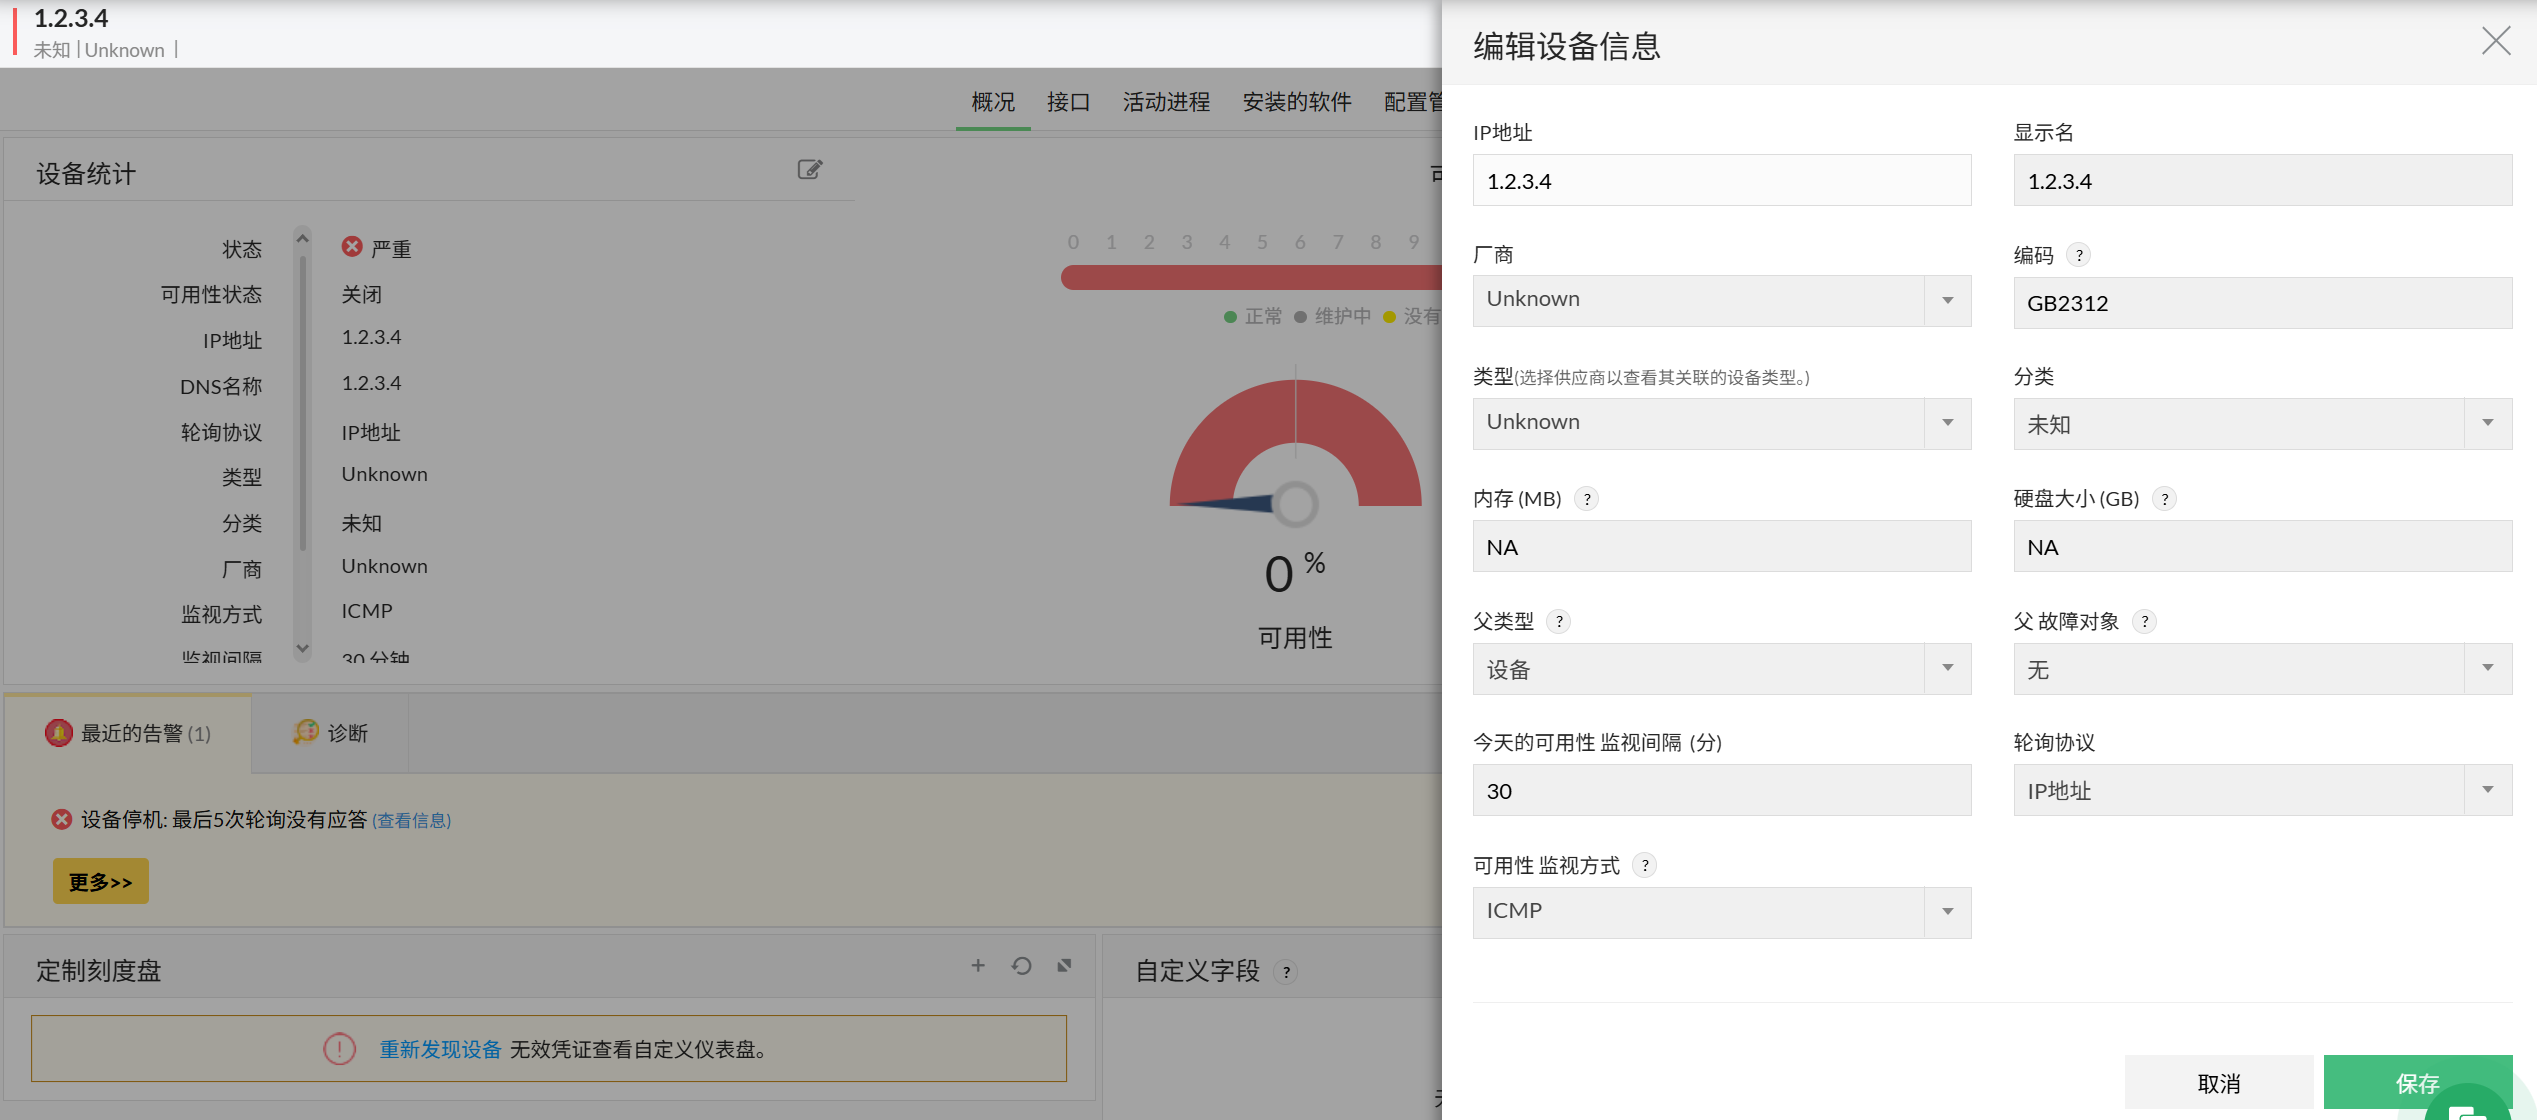Expand the 定制刻度盘 panel fullscreen
The height and width of the screenshot is (1120, 2537).
1064,966
